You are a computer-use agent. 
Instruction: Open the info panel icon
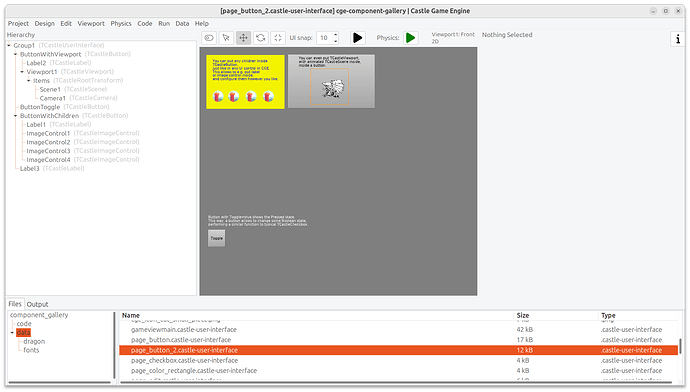tap(678, 39)
